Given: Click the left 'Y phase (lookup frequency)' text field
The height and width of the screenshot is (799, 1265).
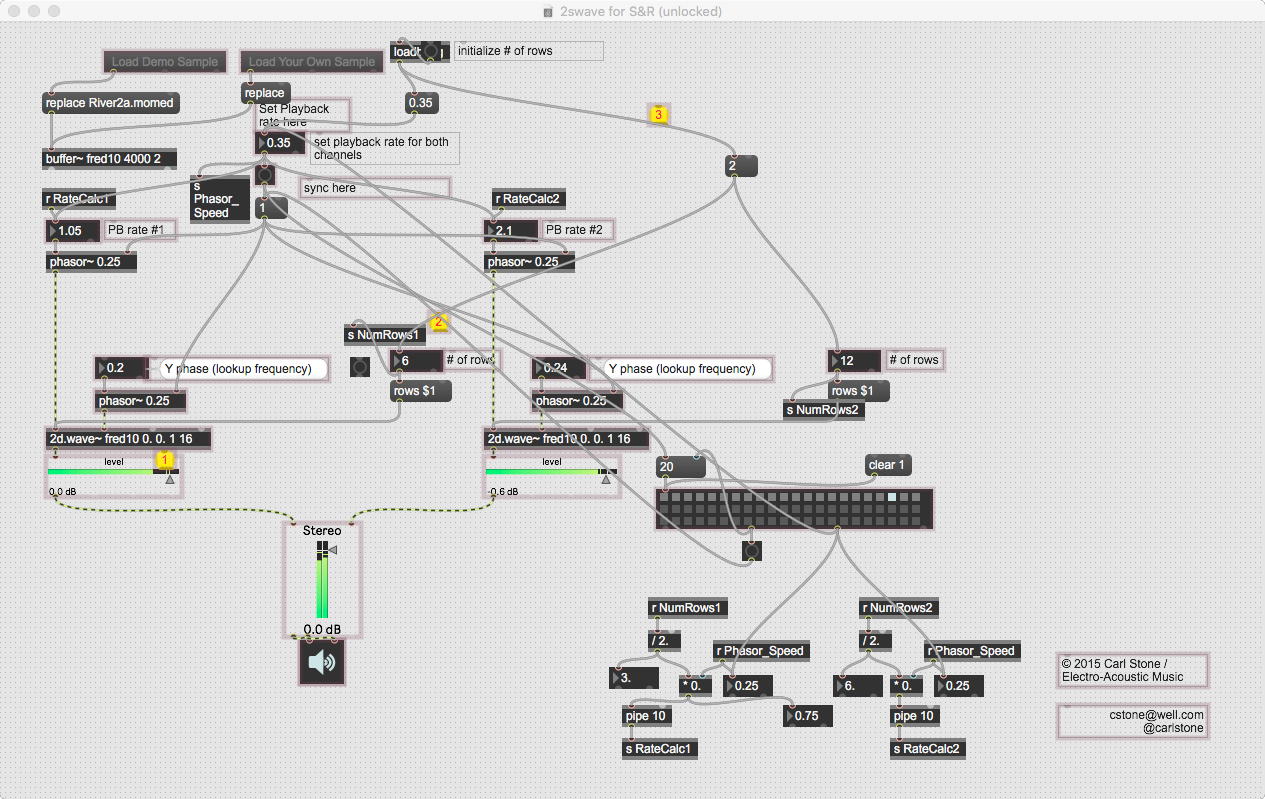Looking at the screenshot, I should 244,369.
